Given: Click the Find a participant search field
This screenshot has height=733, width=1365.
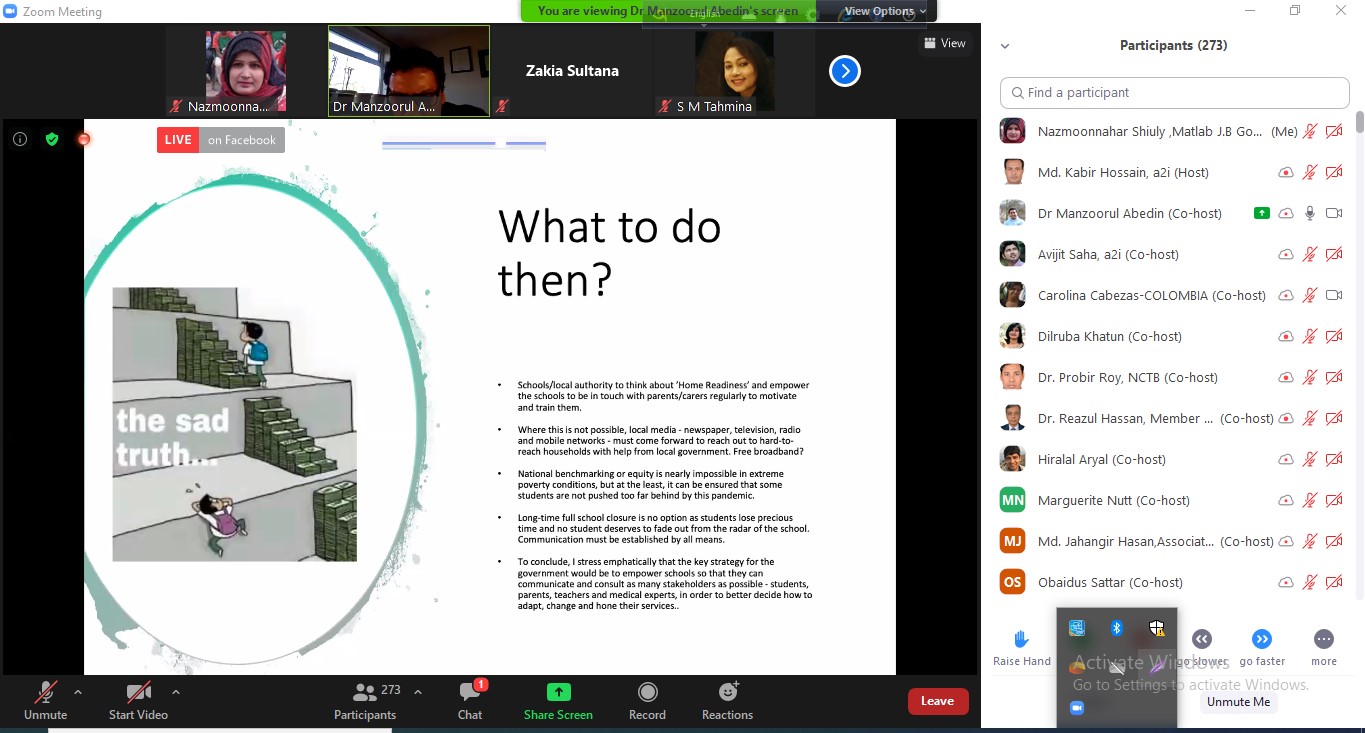Looking at the screenshot, I should pos(1175,92).
